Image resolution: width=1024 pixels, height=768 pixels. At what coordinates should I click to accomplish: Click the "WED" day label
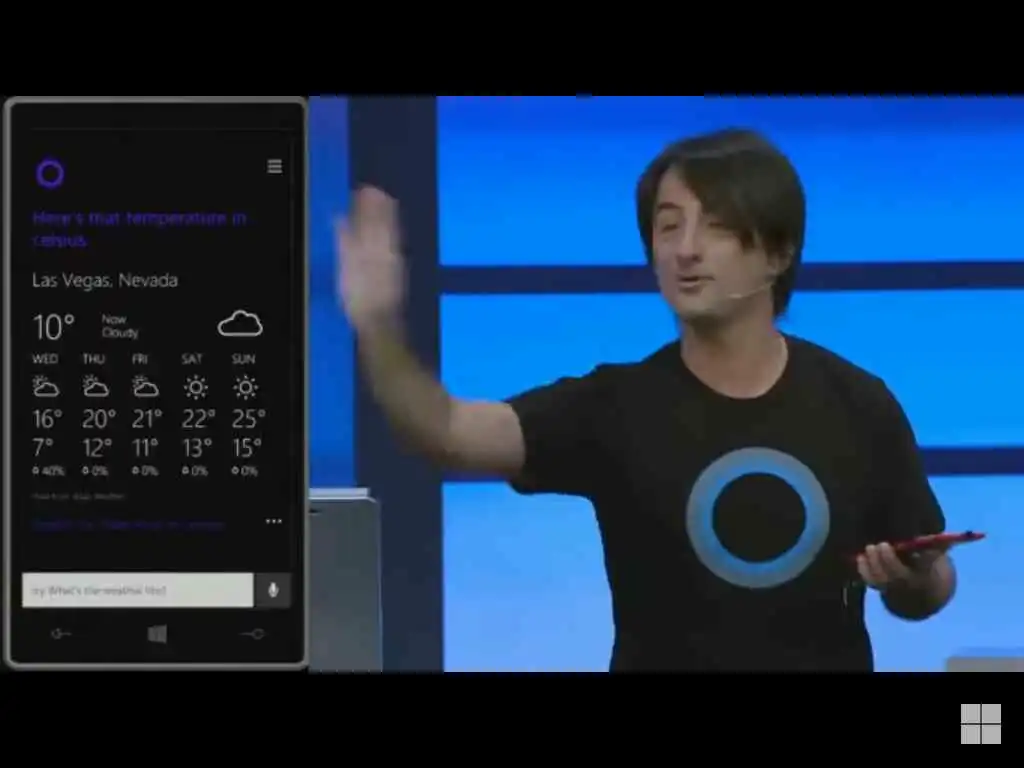(45, 359)
